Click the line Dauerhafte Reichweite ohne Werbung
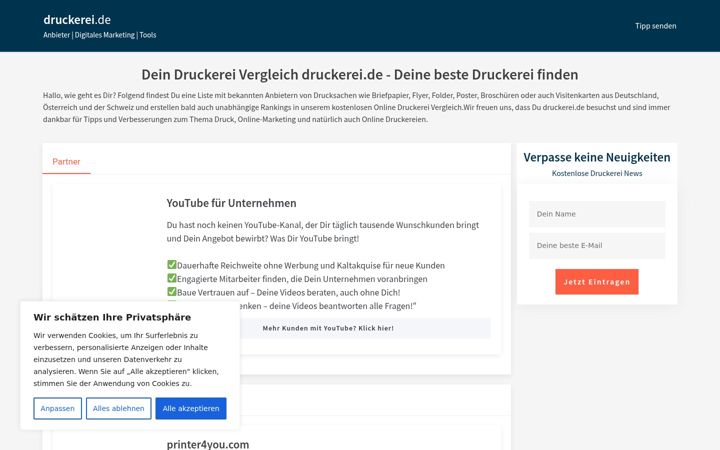The height and width of the screenshot is (450, 720). point(311,265)
